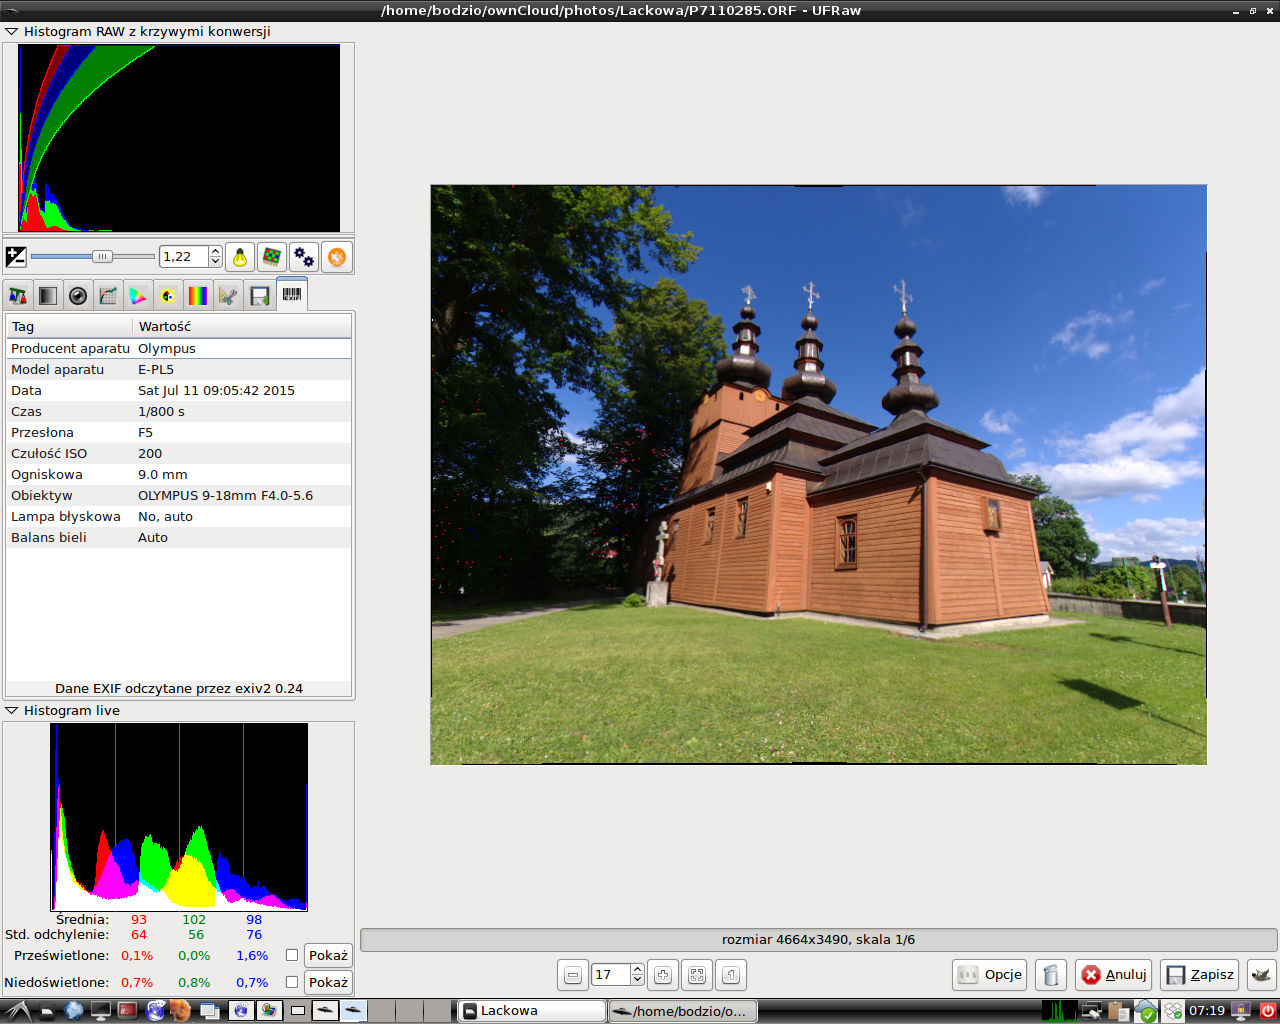This screenshot has width=1280, height=1024.
Task: Collapse the Histogram live section
Action: 12,711
